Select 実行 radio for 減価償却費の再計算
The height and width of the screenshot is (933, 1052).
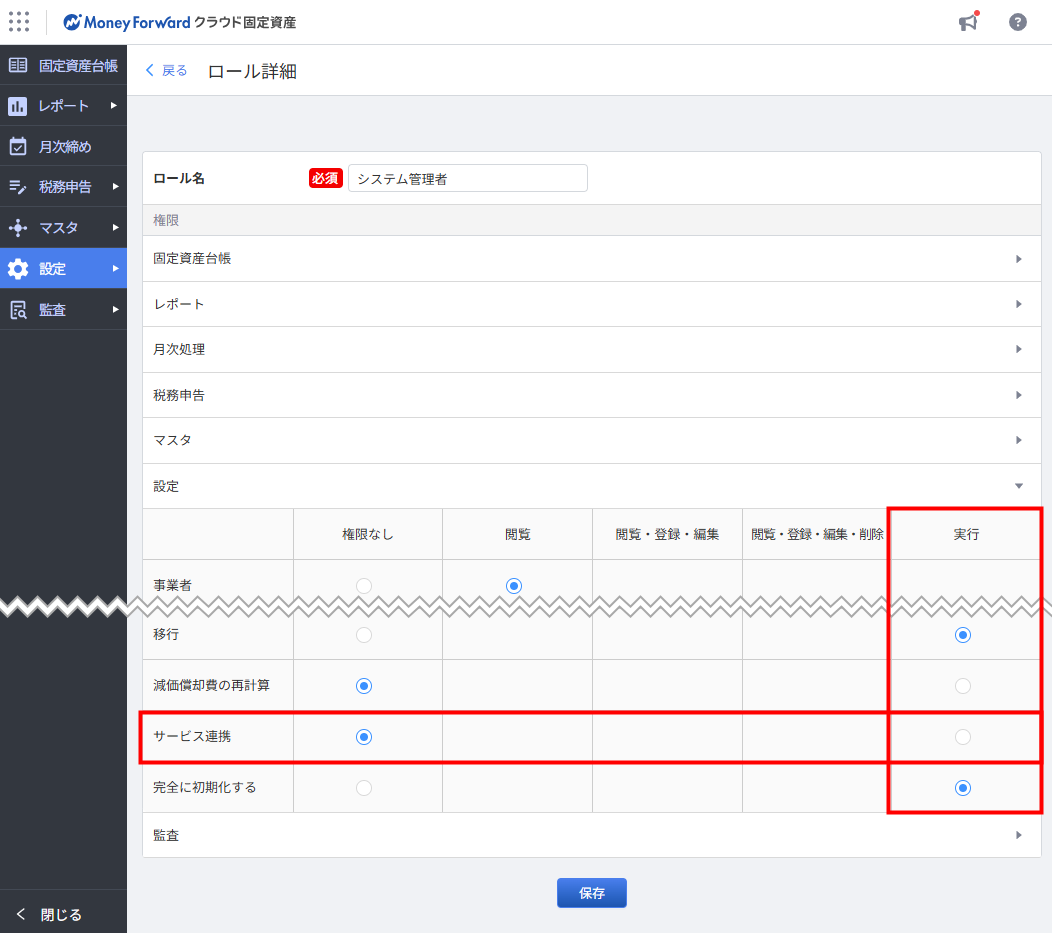pyautogui.click(x=962, y=686)
